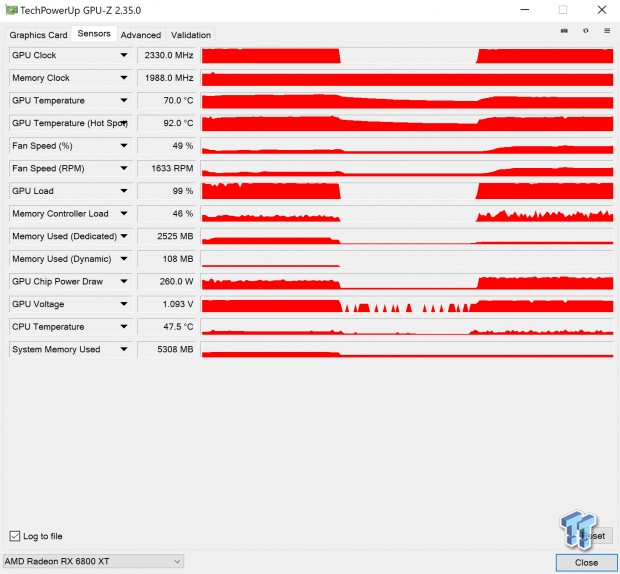Open the System Memory Used dropdown
The image size is (620, 574).
[x=124, y=349]
